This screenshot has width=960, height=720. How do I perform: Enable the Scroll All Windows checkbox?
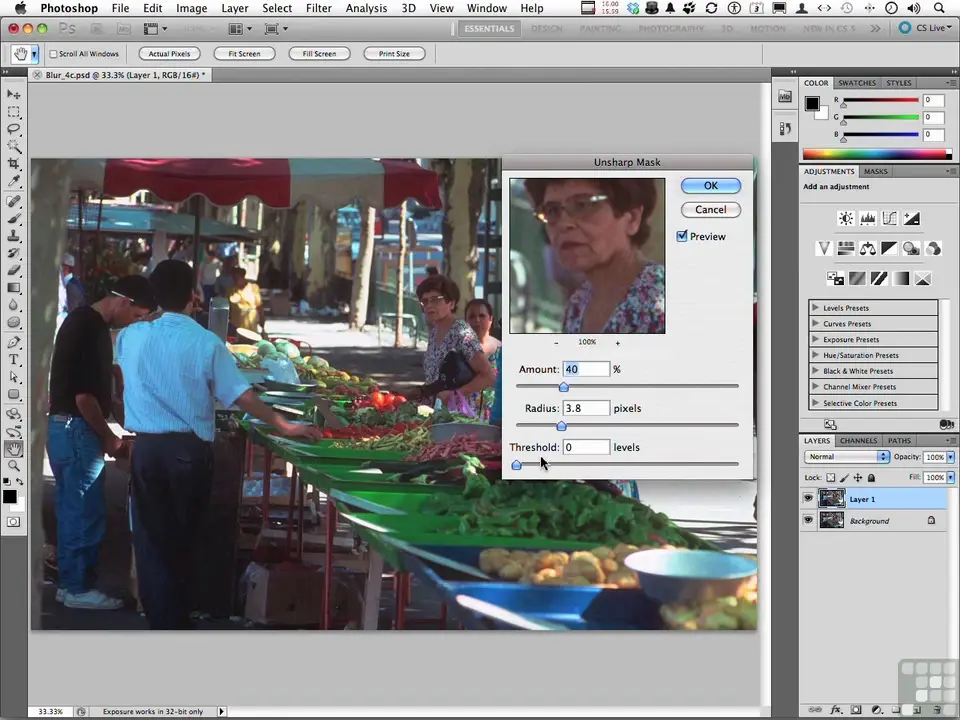click(x=53, y=54)
